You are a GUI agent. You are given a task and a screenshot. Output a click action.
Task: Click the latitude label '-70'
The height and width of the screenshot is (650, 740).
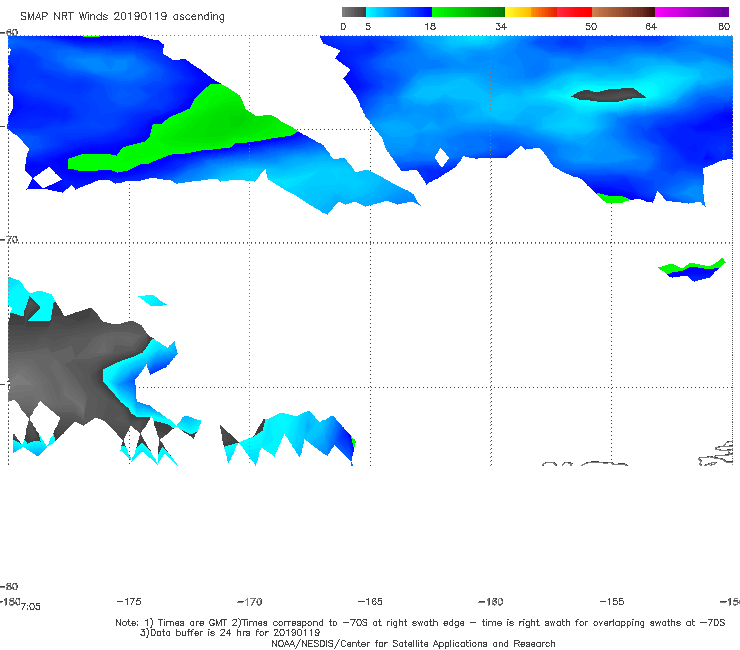9,240
